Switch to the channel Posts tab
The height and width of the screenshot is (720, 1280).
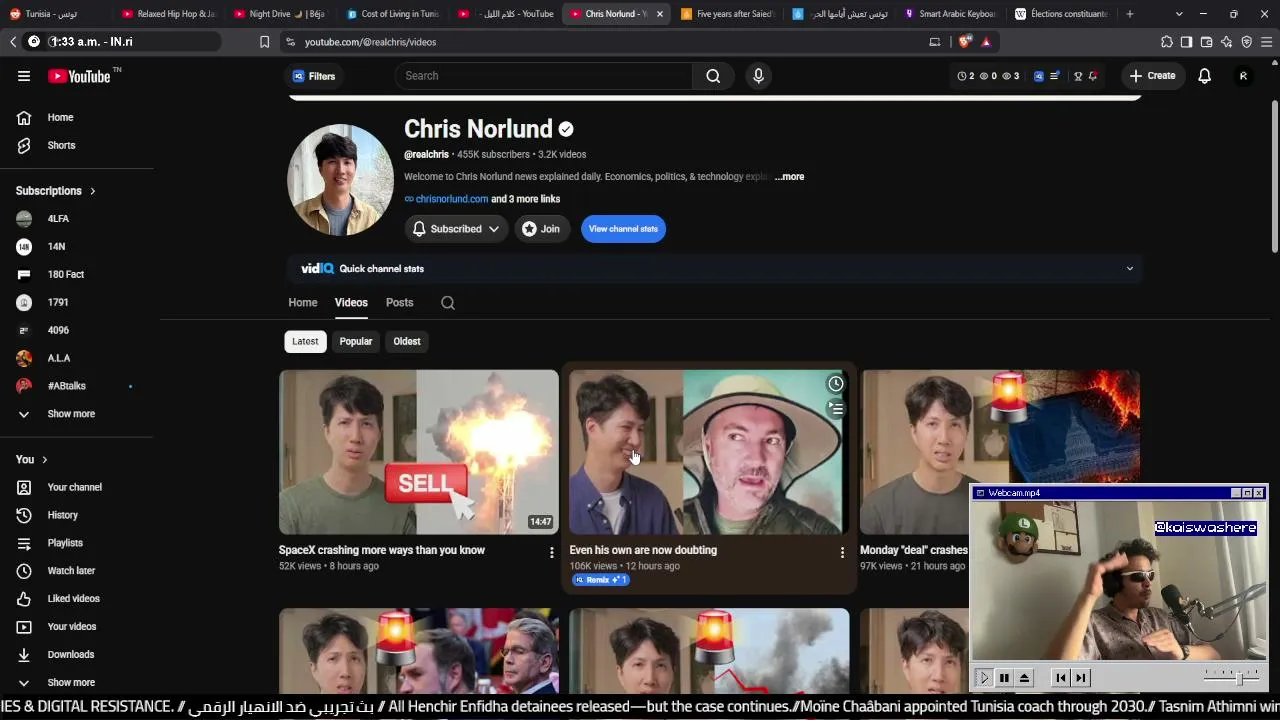[x=399, y=303]
